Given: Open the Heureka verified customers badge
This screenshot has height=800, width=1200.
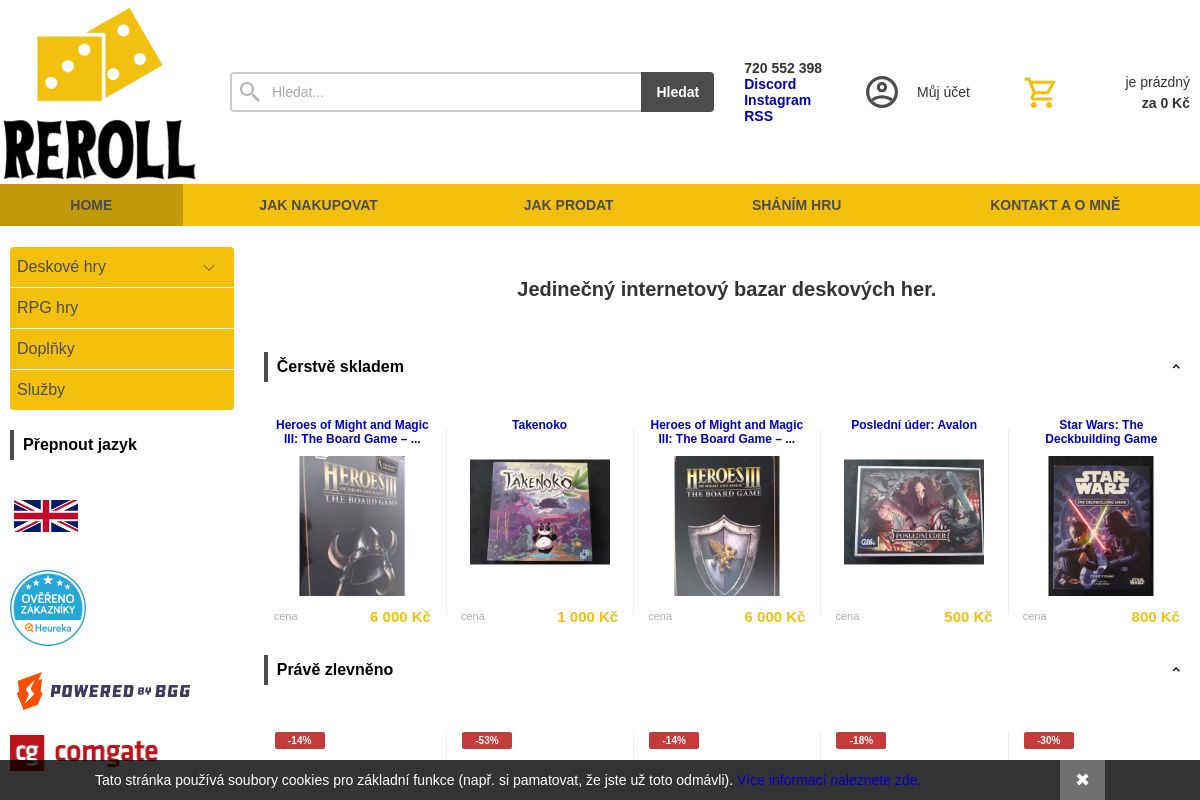Looking at the screenshot, I should point(48,608).
